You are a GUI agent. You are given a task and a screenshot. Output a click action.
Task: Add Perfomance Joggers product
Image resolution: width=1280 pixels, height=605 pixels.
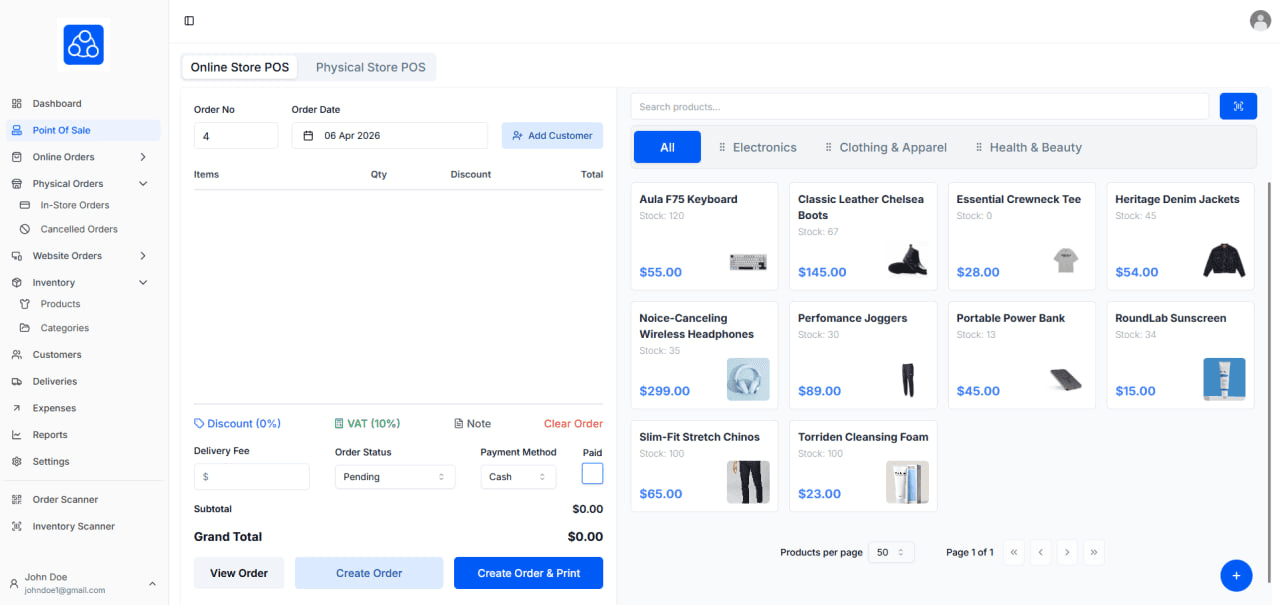click(x=863, y=355)
